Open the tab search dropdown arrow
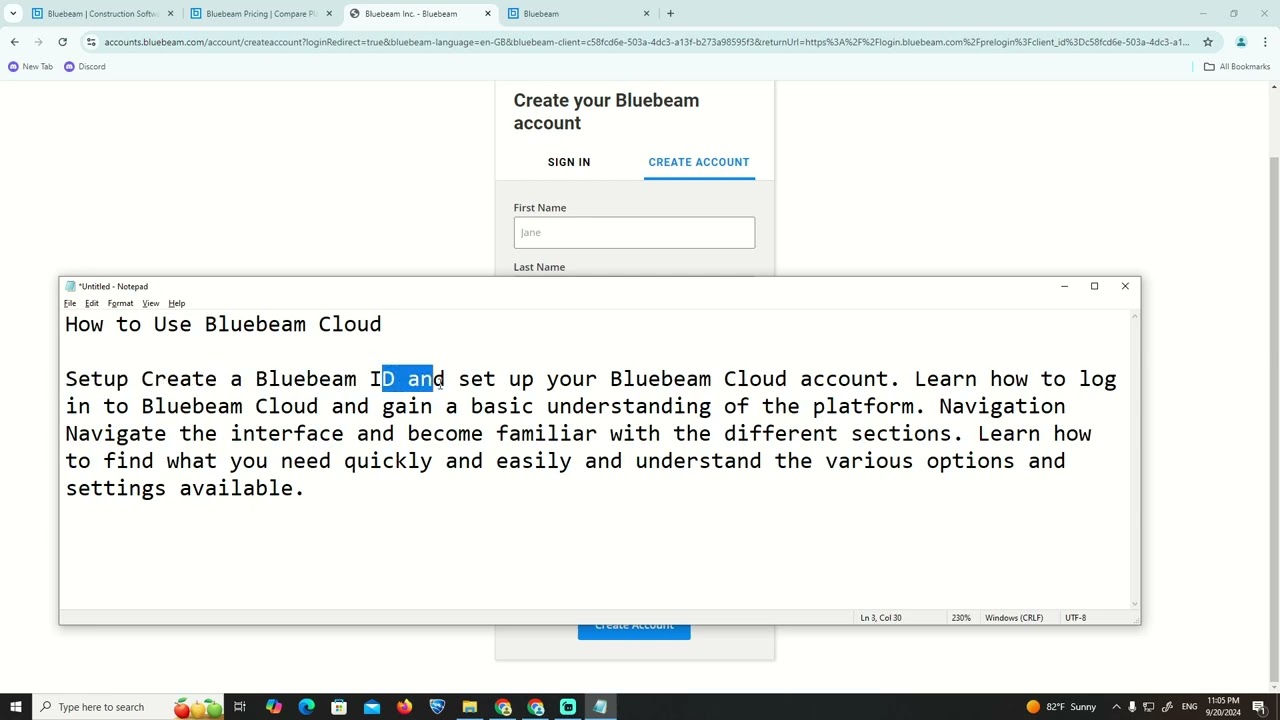Screen dimensions: 1280x720 point(13,14)
